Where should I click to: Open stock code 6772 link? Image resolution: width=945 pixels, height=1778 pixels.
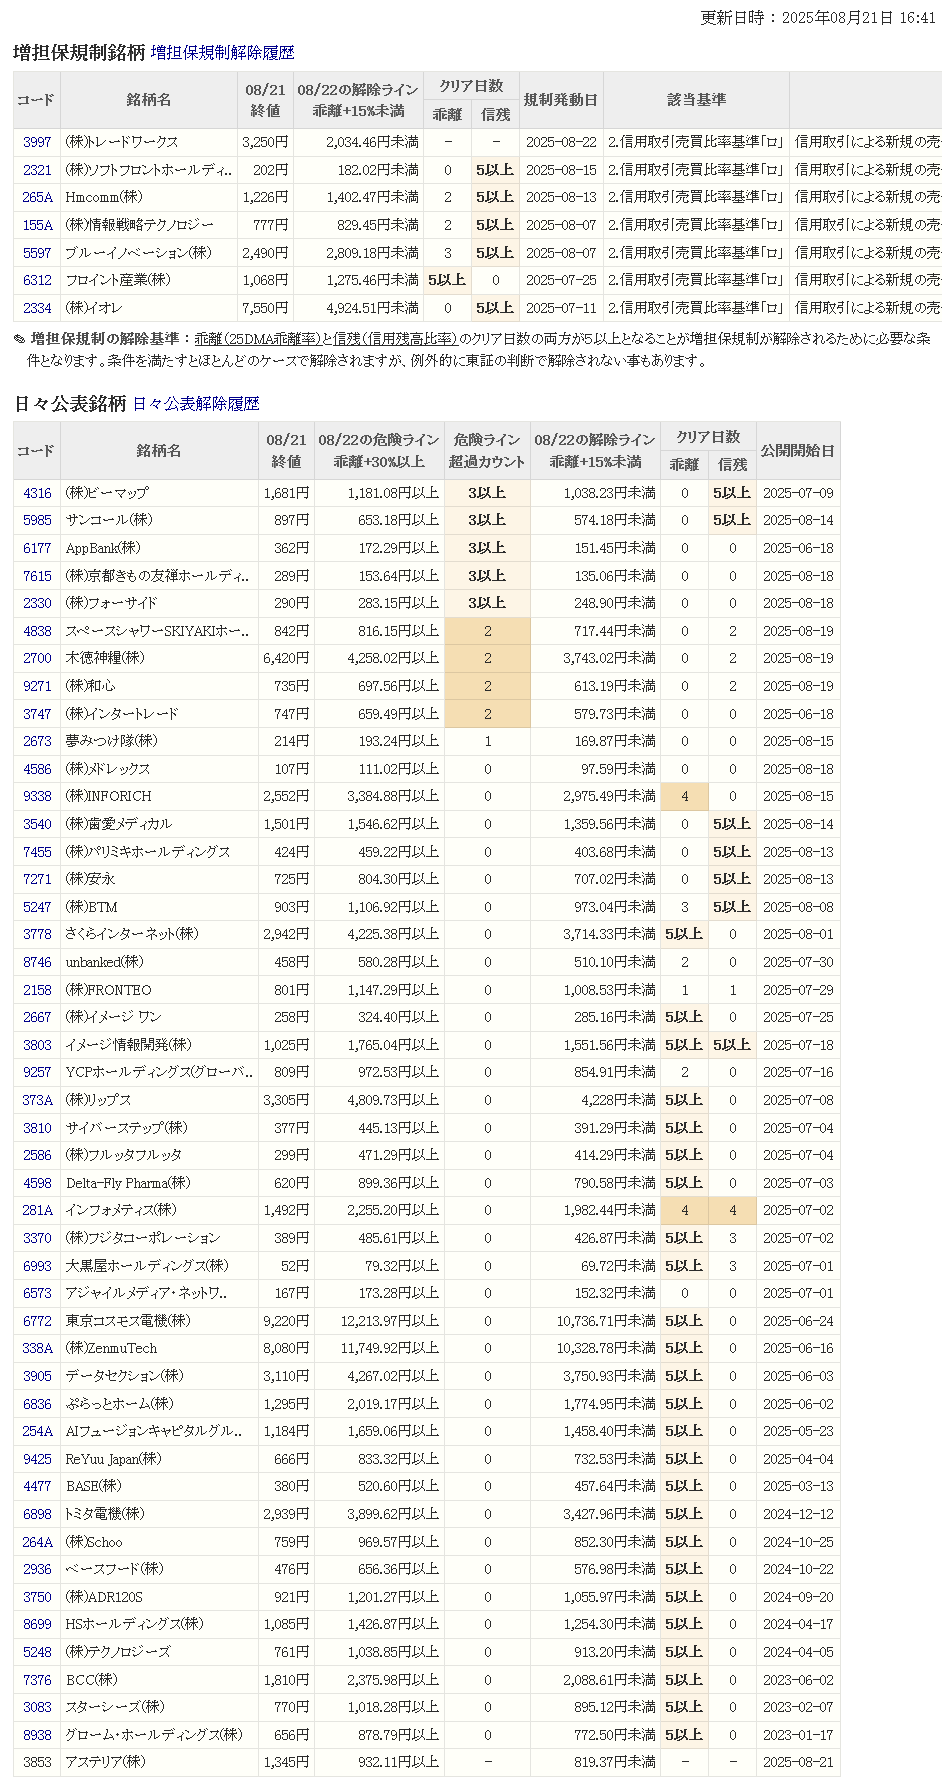[37, 1321]
